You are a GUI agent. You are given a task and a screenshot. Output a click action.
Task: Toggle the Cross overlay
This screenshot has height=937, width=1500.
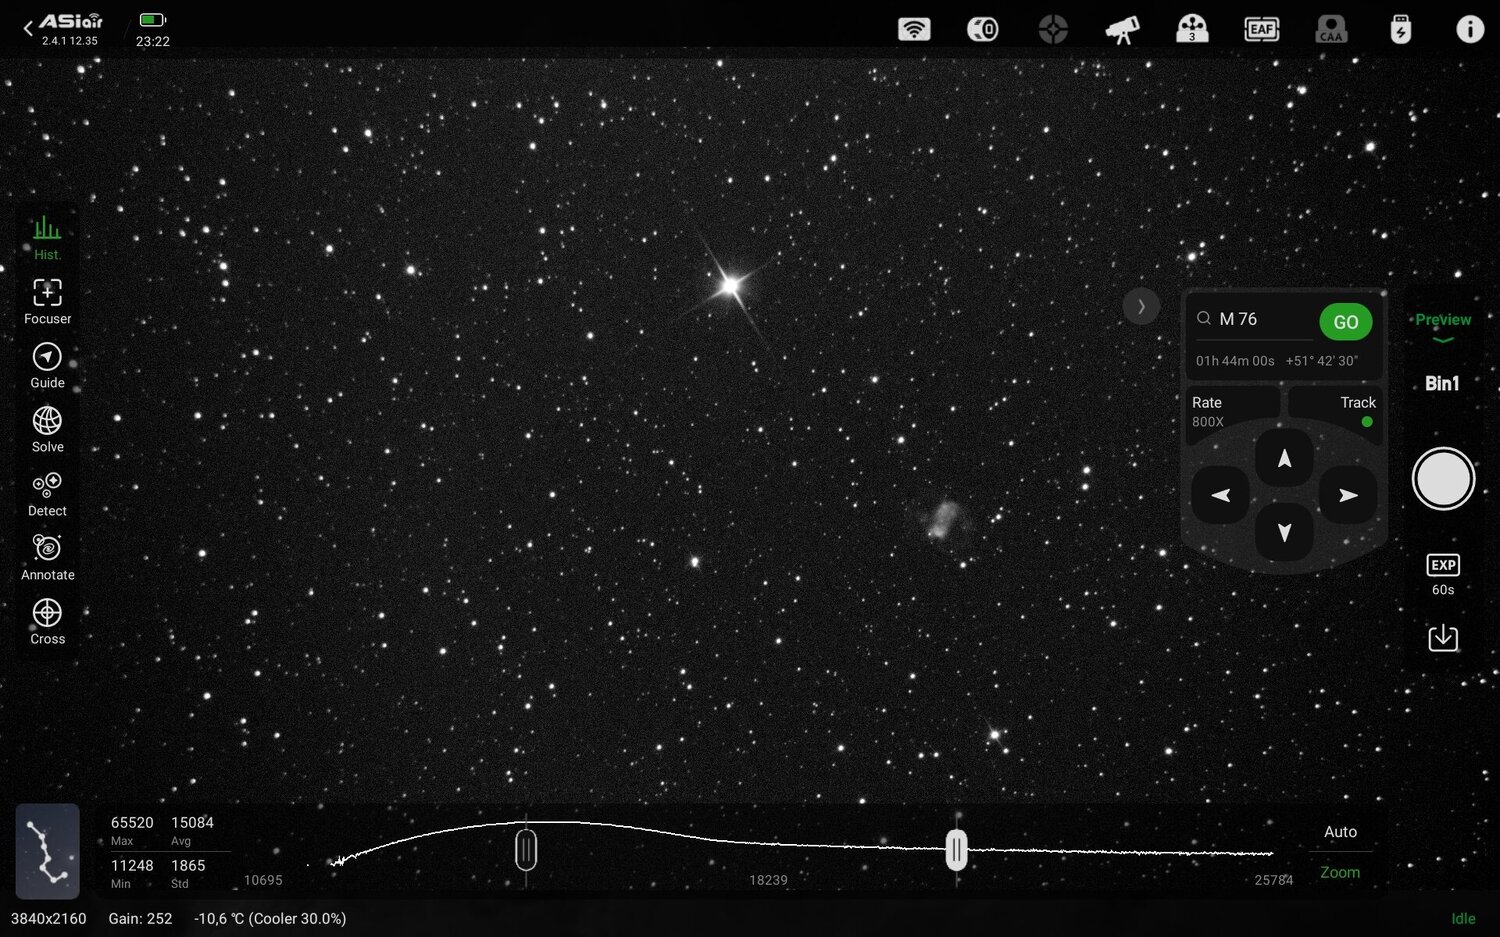(47, 620)
